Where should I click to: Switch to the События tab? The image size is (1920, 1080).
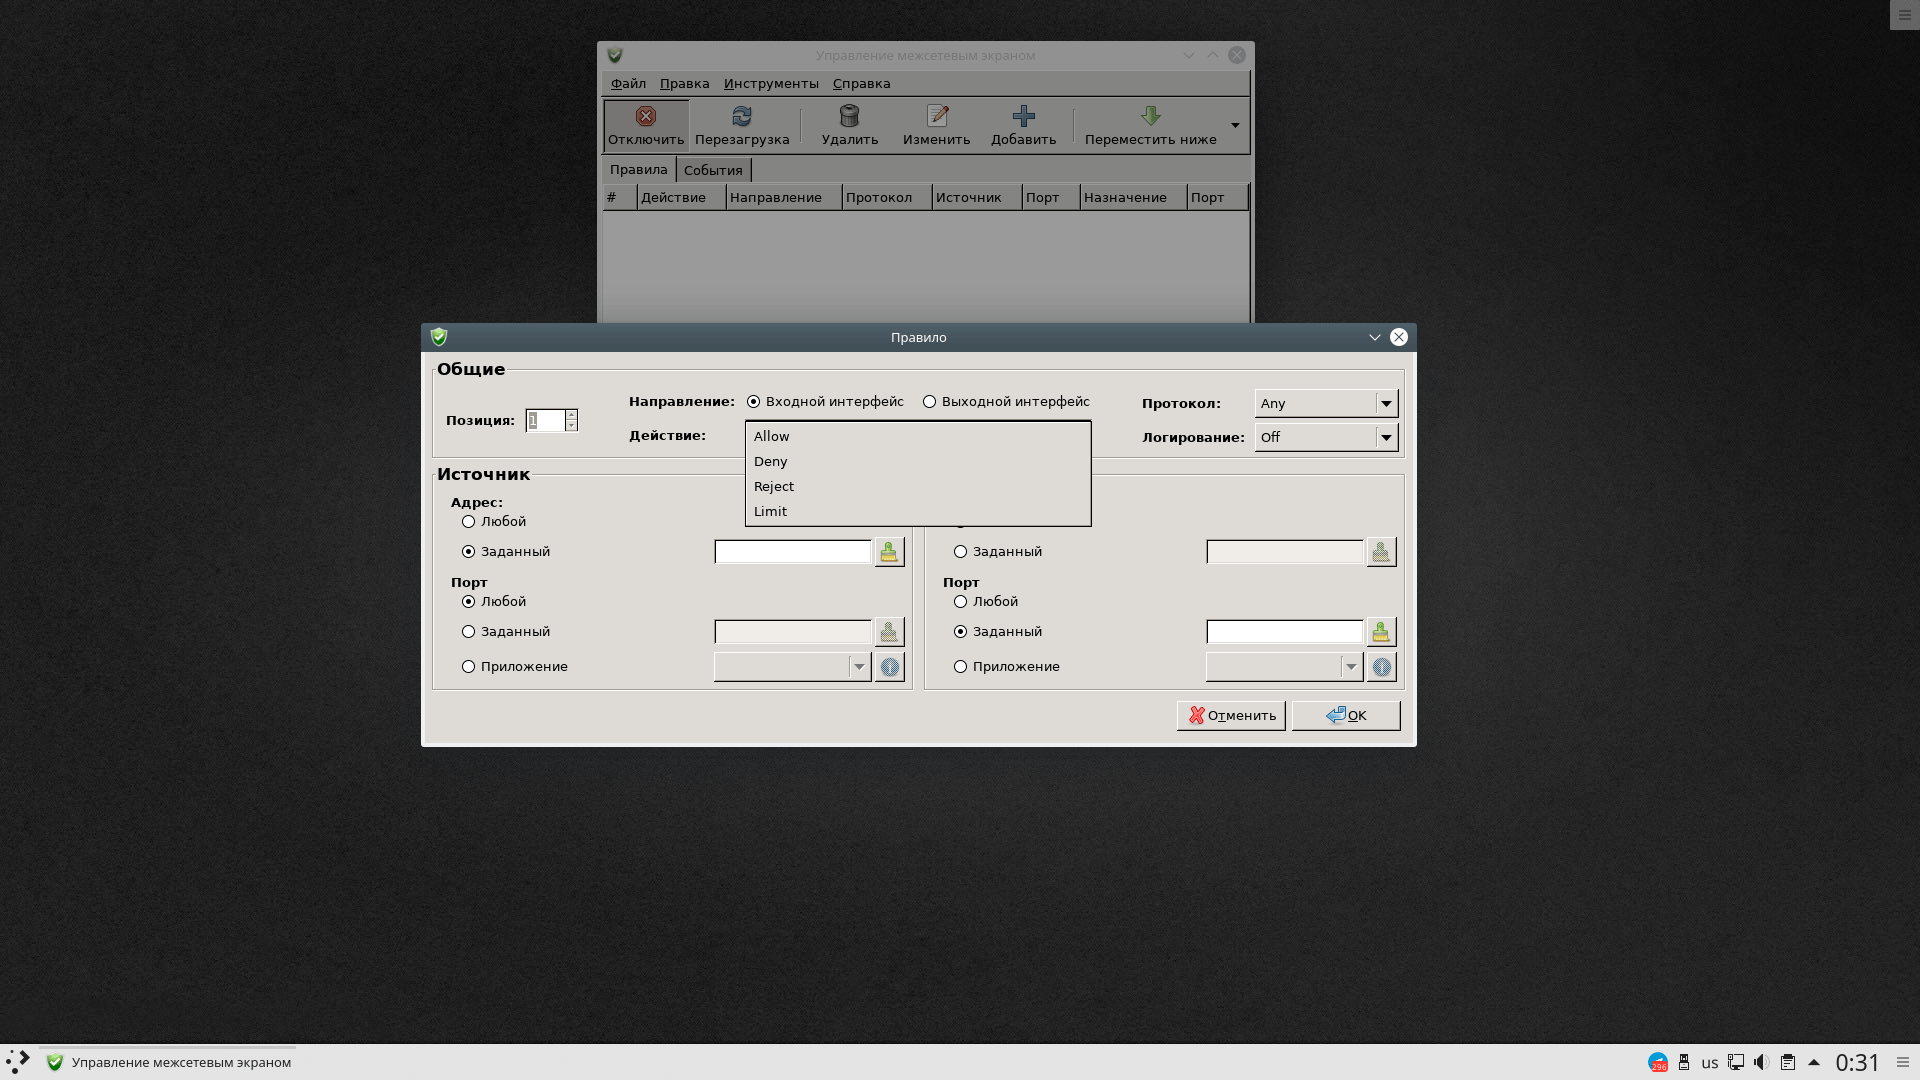point(712,170)
